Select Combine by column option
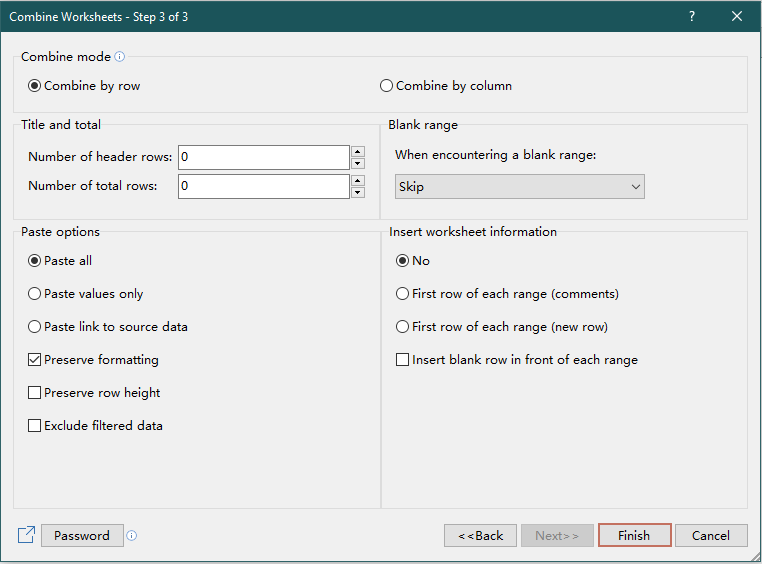762x564 pixels. 387,86
